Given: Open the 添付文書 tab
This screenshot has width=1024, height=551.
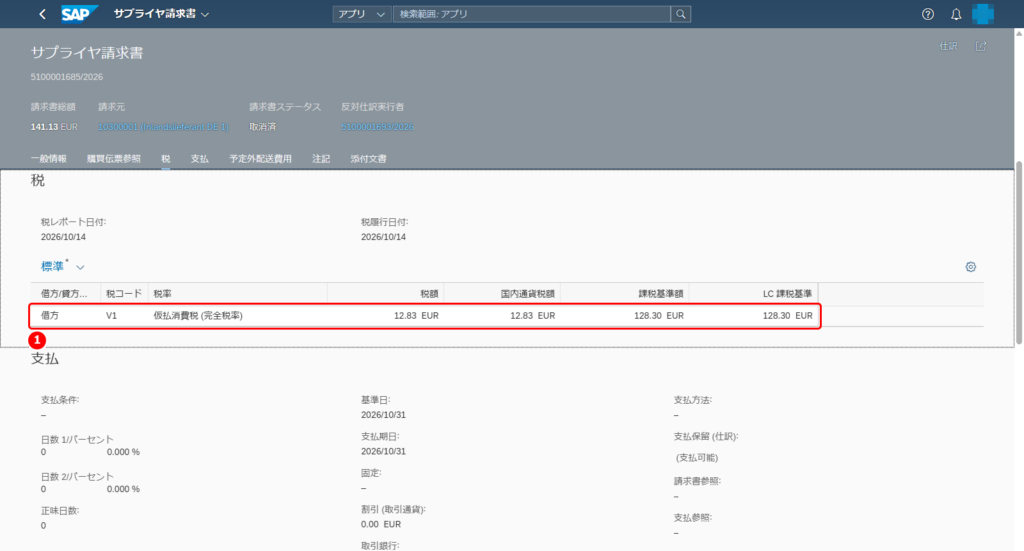Looking at the screenshot, I should (x=368, y=159).
